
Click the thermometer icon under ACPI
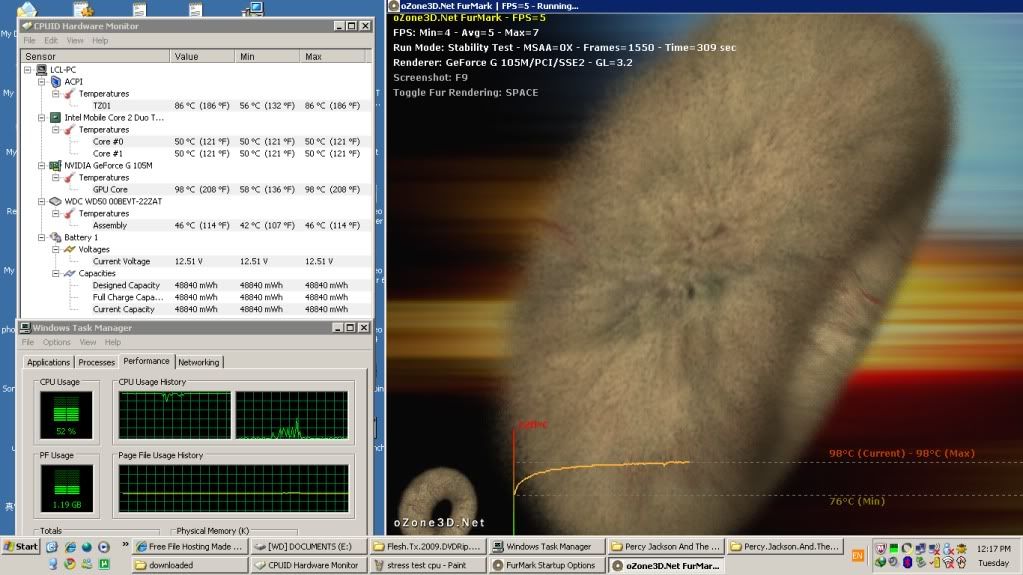click(x=70, y=94)
